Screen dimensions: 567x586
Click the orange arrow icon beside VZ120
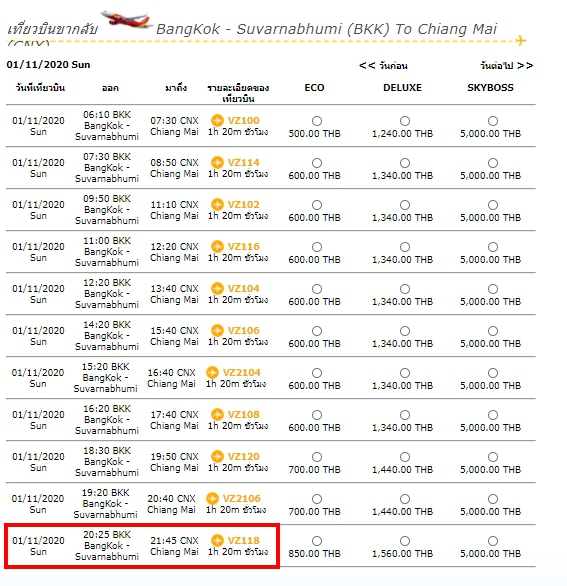coord(217,456)
